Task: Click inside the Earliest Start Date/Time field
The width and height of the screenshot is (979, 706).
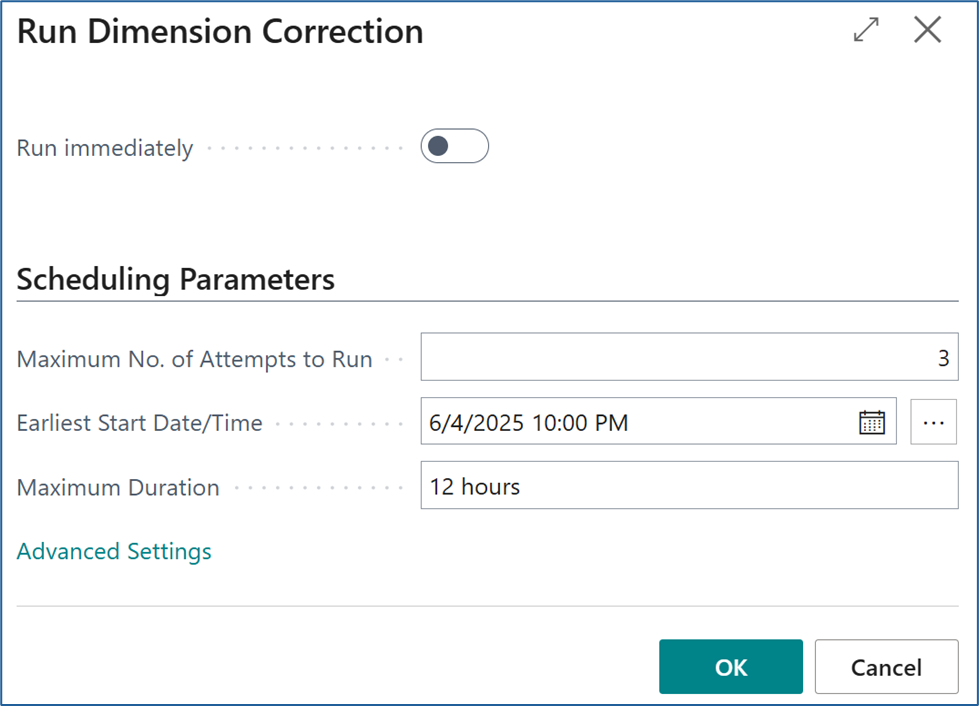Action: click(659, 421)
